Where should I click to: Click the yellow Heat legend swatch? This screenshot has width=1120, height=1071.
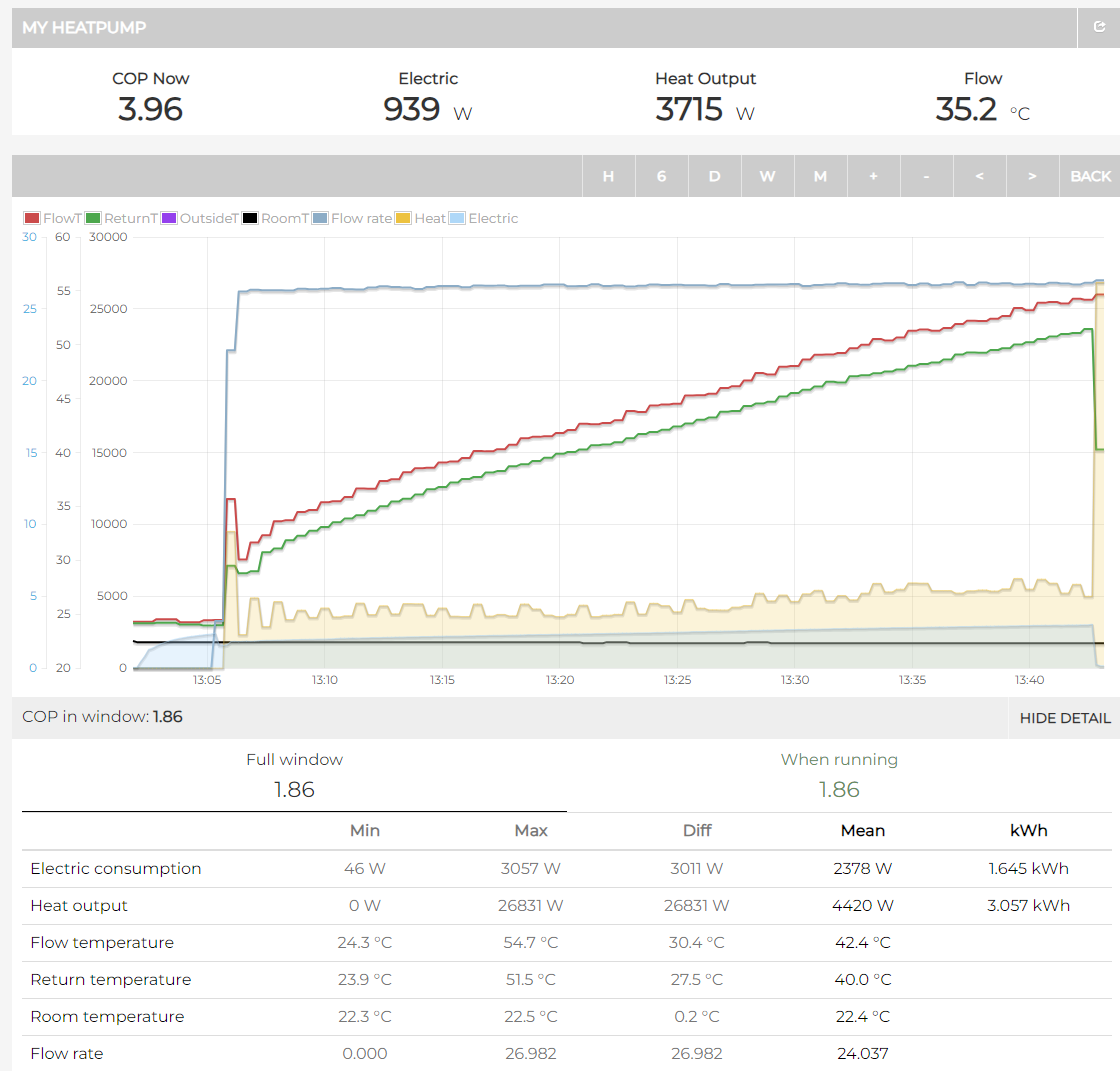(403, 218)
